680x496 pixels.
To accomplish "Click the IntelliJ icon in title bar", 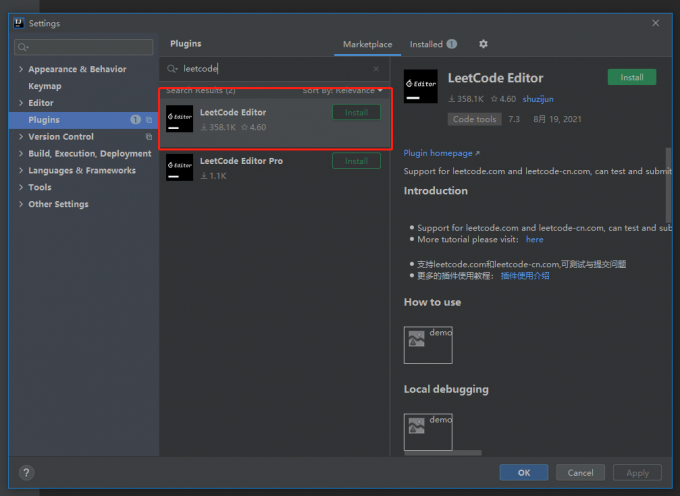I will click(x=19, y=23).
